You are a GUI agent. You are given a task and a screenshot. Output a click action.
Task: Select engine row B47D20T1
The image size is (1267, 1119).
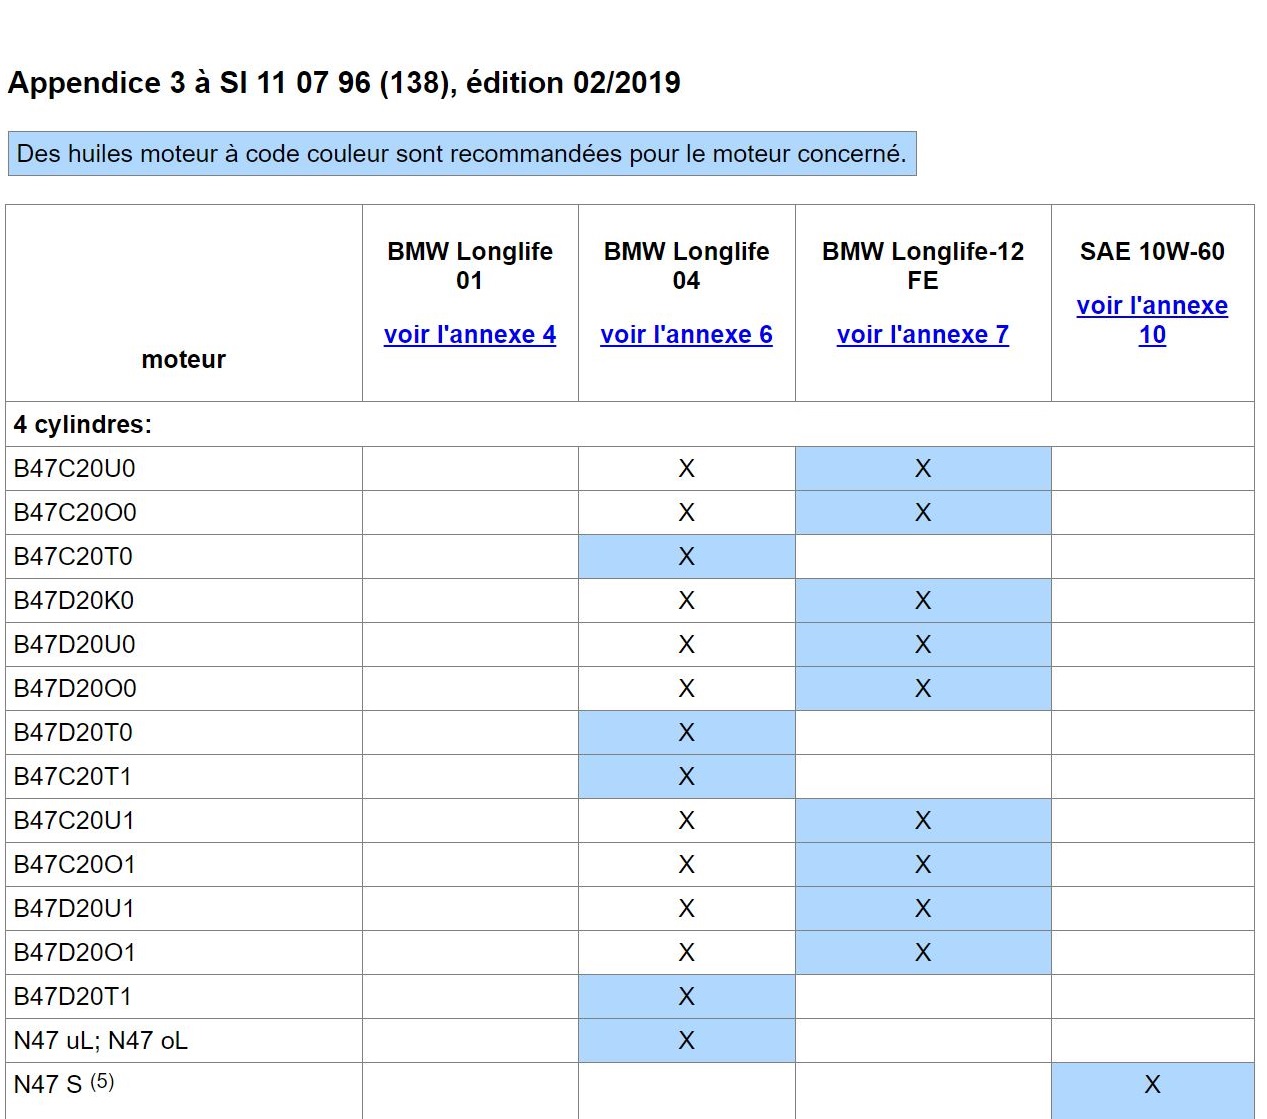(630, 996)
